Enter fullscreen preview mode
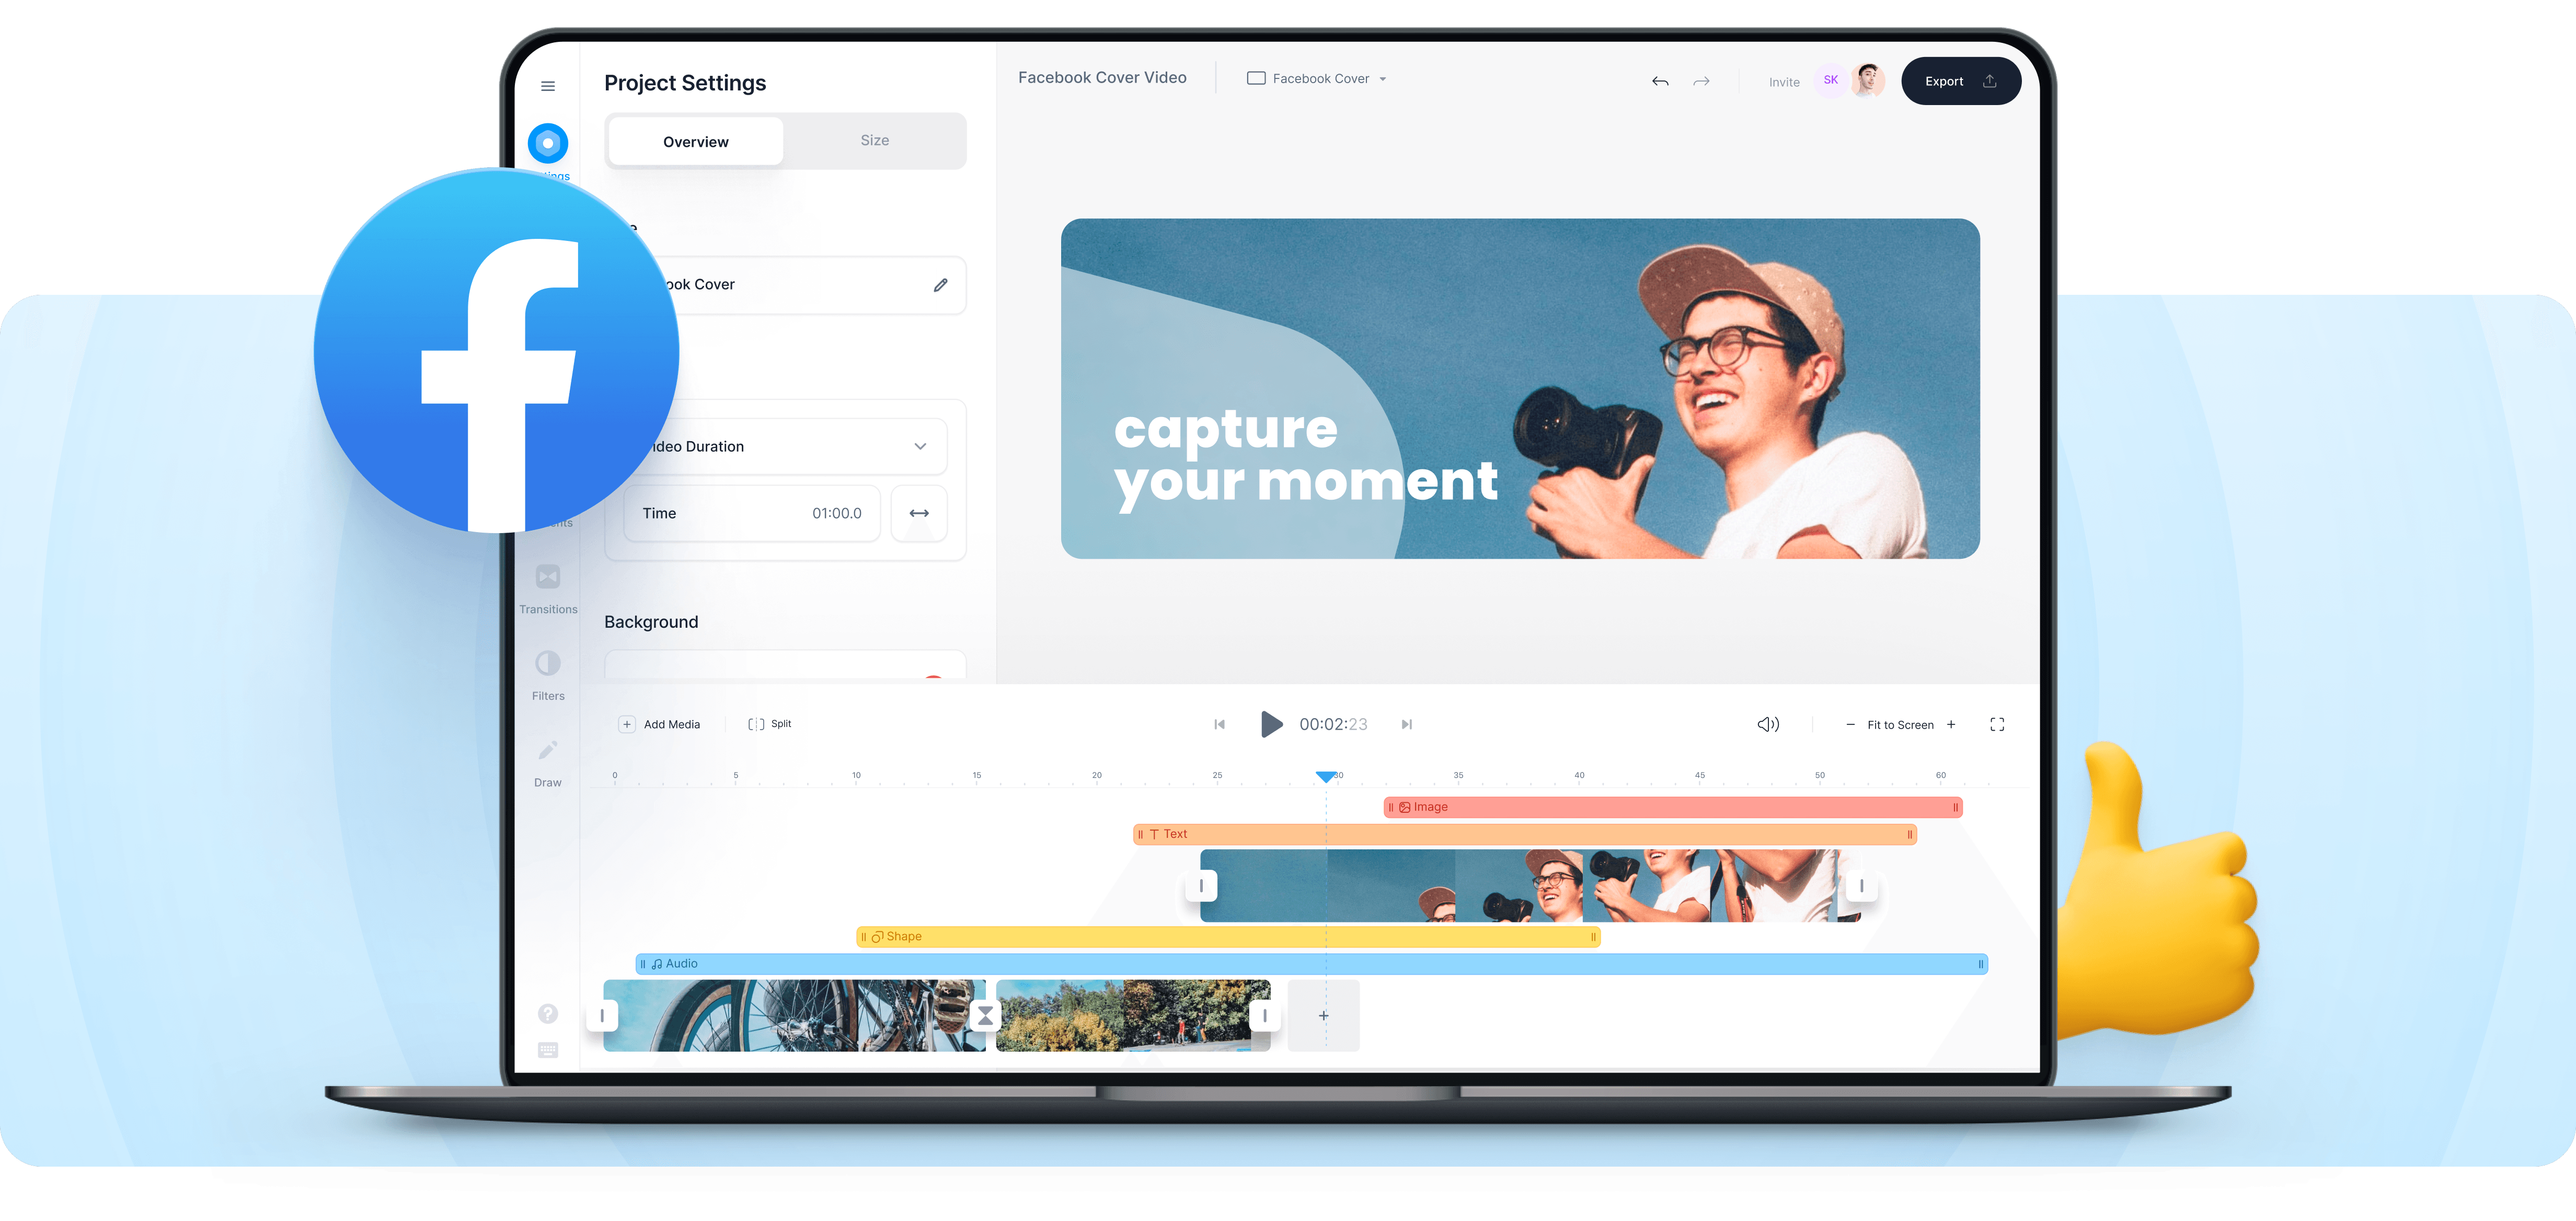 pyautogui.click(x=1997, y=724)
